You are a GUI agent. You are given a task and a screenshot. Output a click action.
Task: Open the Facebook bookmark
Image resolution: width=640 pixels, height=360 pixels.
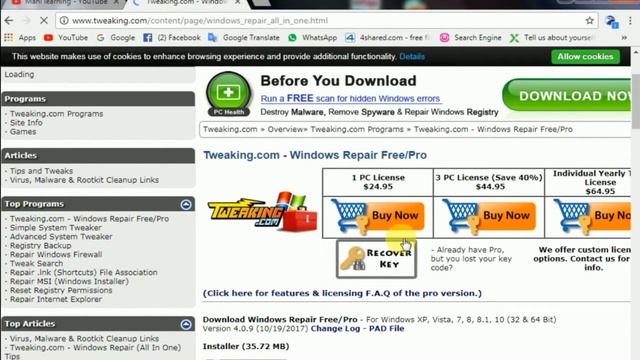172,38
